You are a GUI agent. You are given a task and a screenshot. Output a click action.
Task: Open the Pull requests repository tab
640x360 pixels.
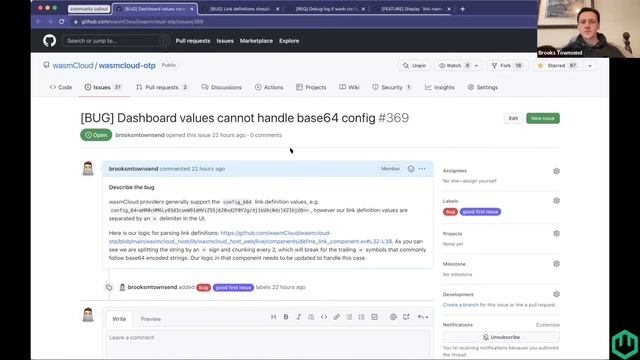[162, 87]
